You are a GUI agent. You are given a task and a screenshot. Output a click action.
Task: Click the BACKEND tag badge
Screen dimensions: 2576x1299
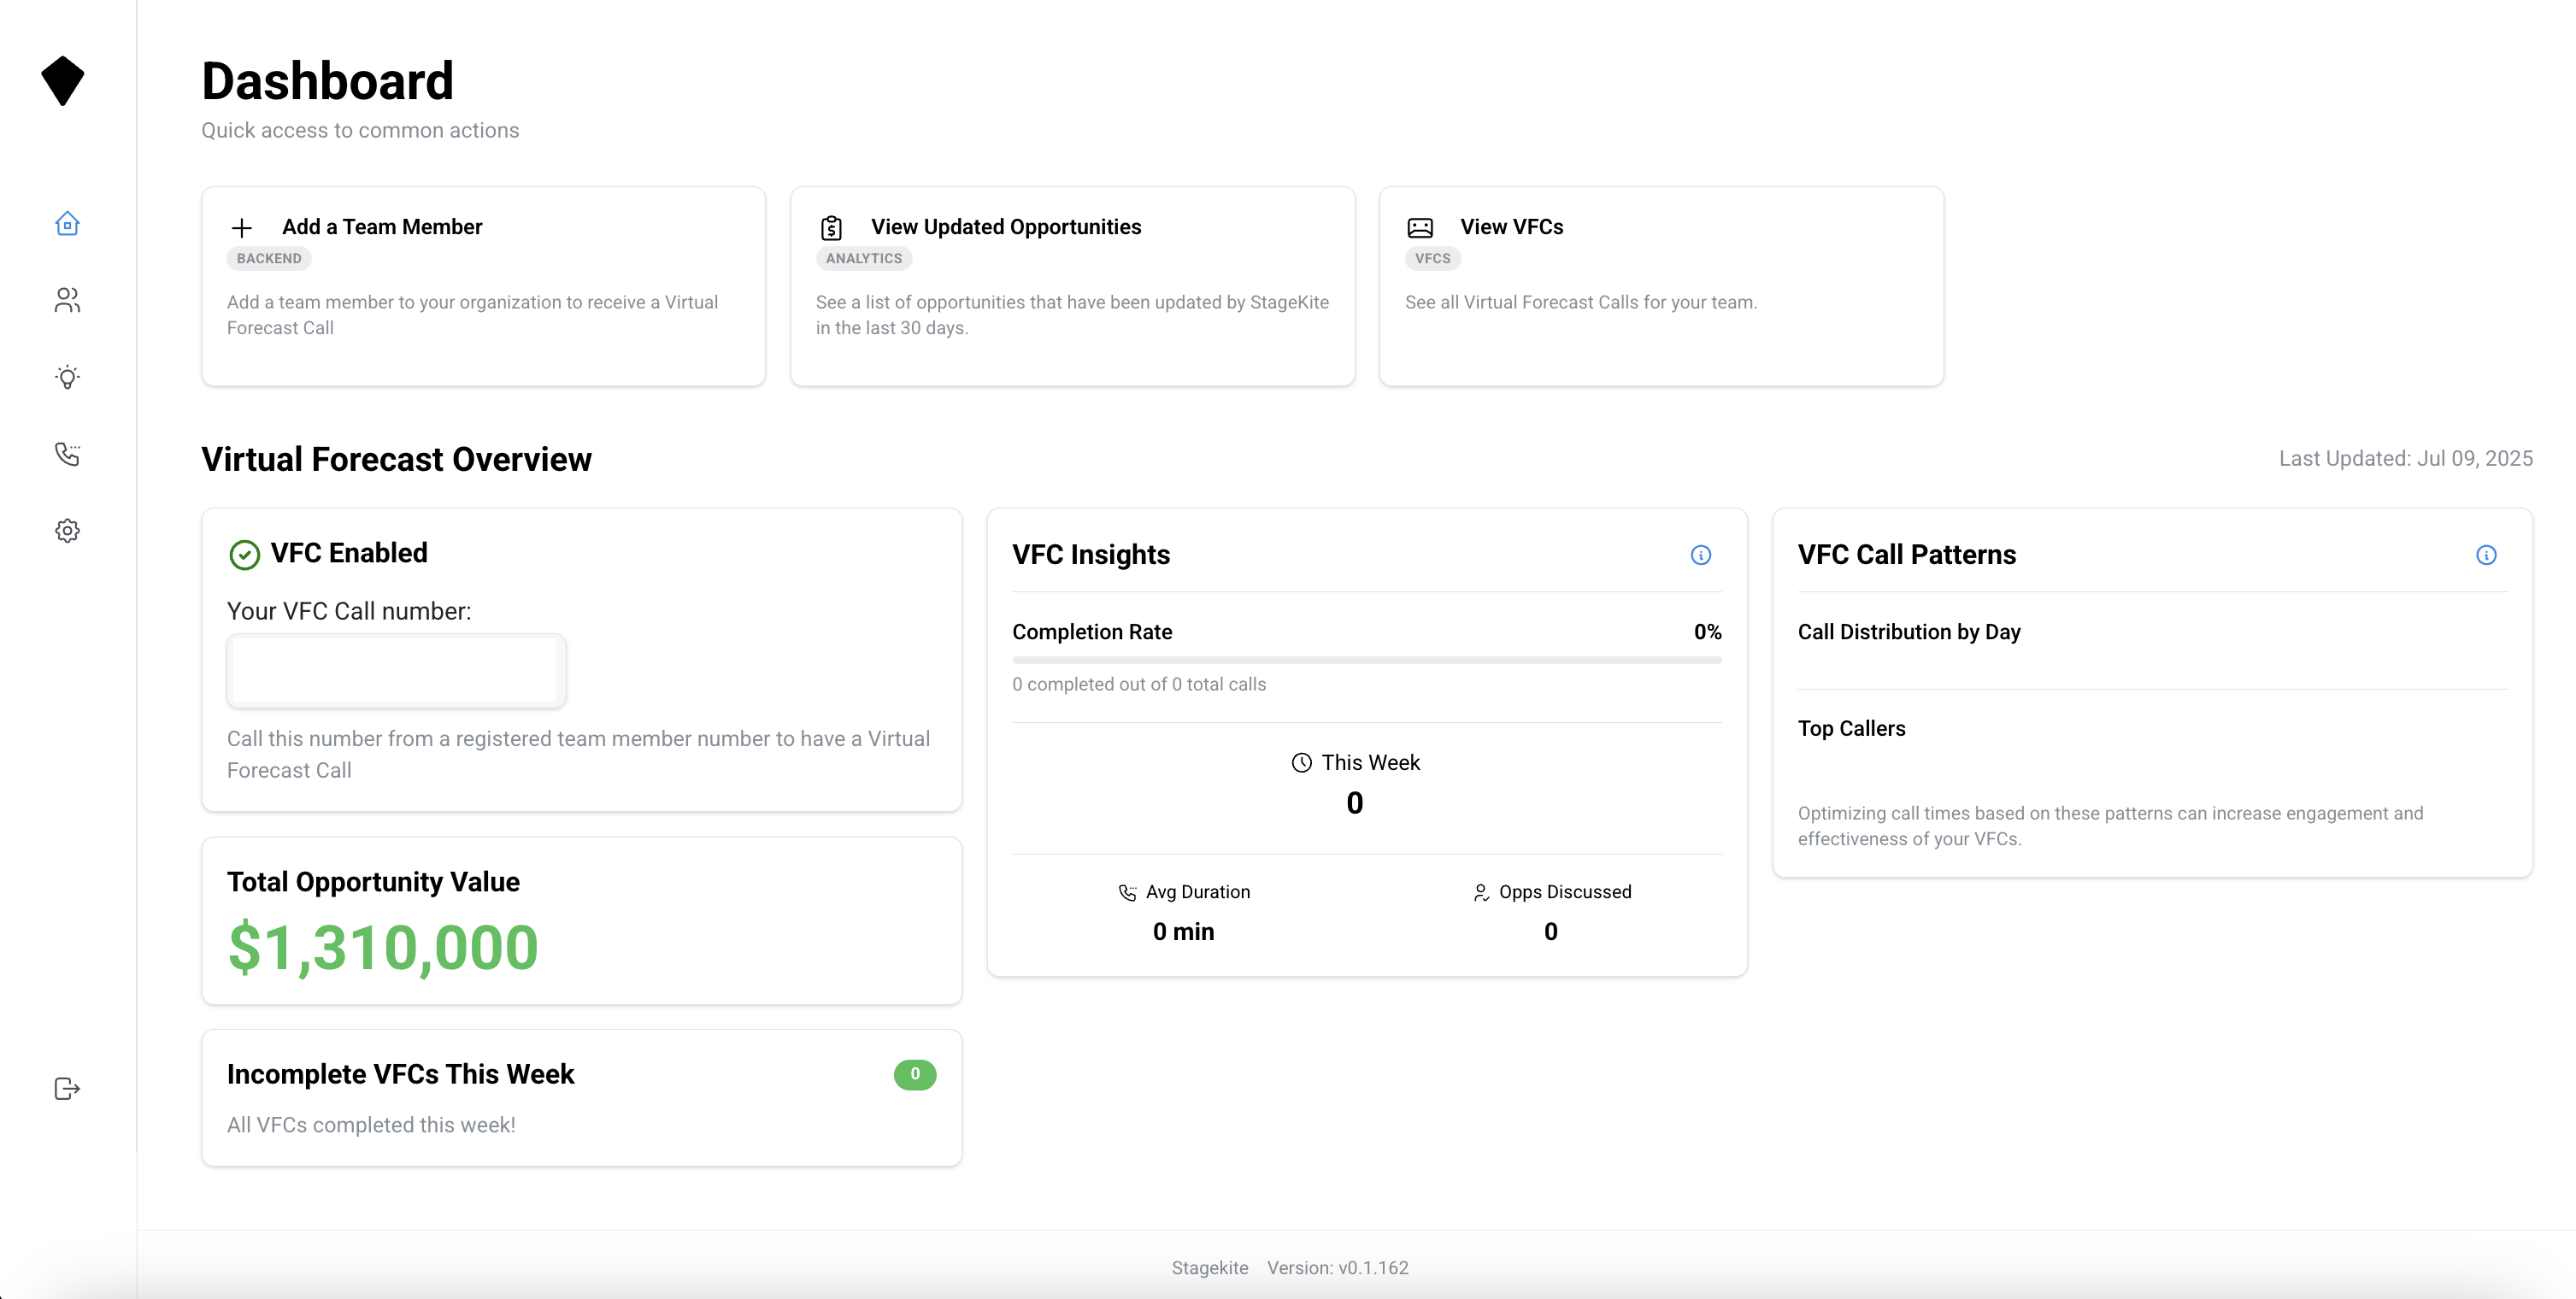(x=269, y=259)
